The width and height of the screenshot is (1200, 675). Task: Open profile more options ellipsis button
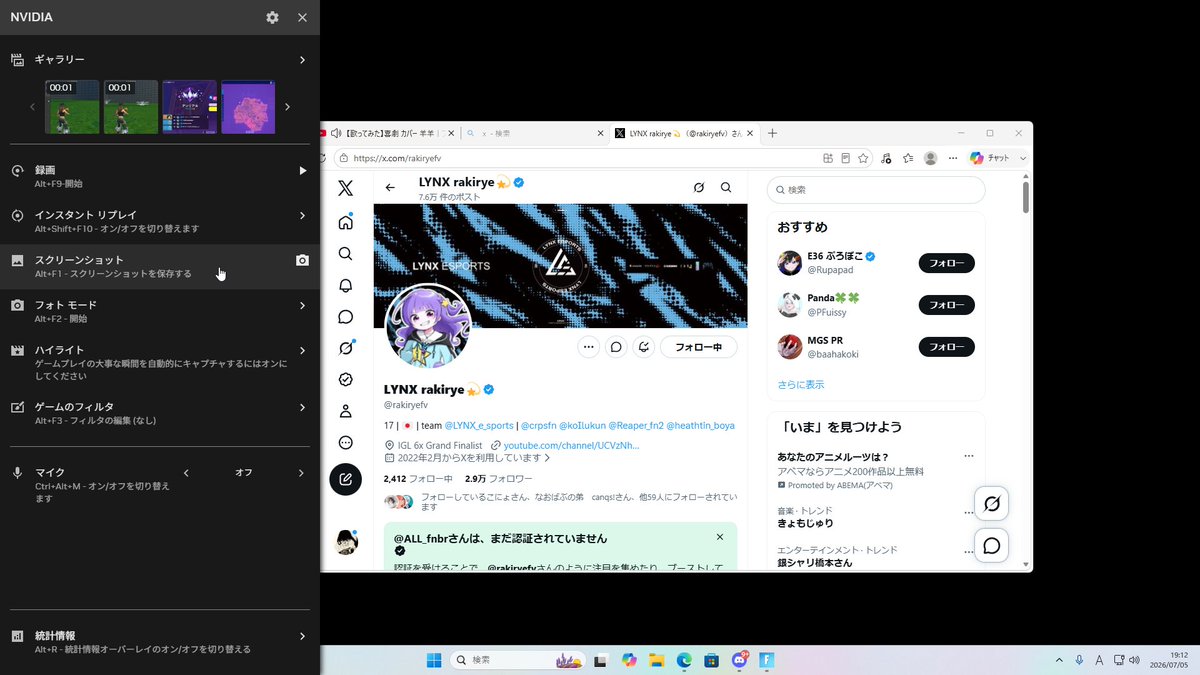[589, 347]
